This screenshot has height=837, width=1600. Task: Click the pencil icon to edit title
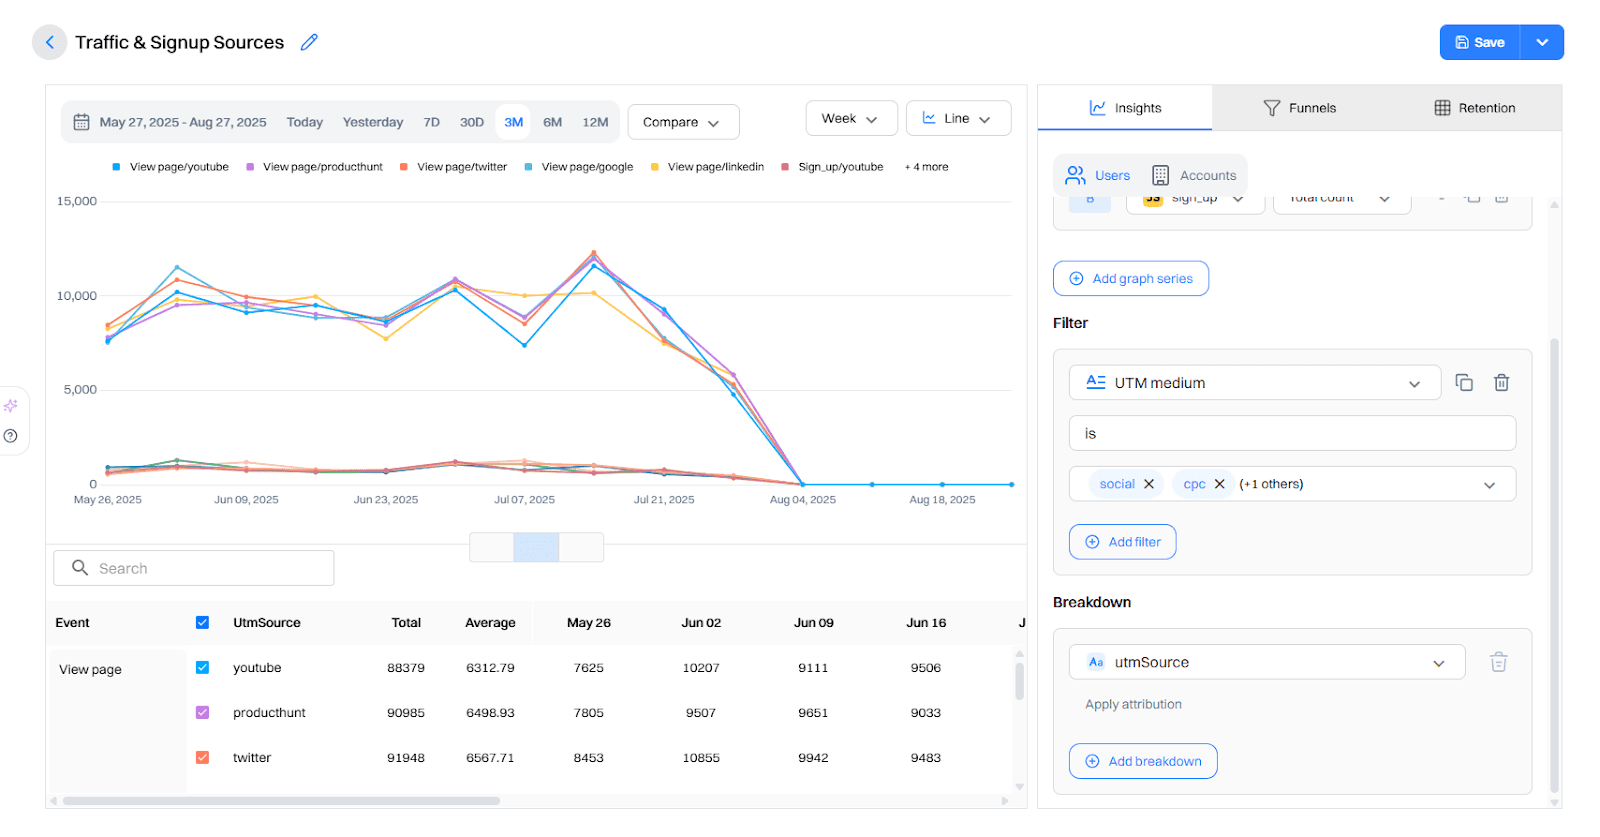click(309, 42)
